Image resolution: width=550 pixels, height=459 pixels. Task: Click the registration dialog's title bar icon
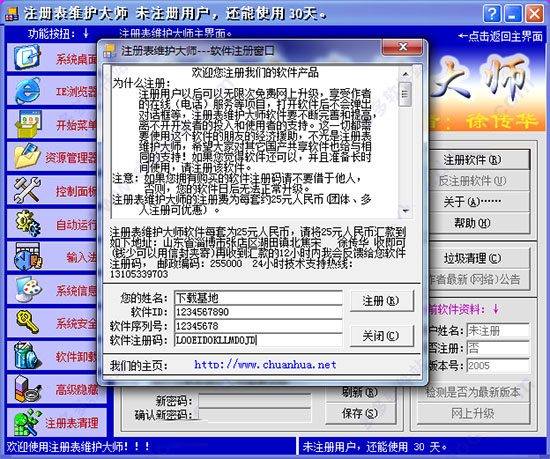[x=109, y=51]
